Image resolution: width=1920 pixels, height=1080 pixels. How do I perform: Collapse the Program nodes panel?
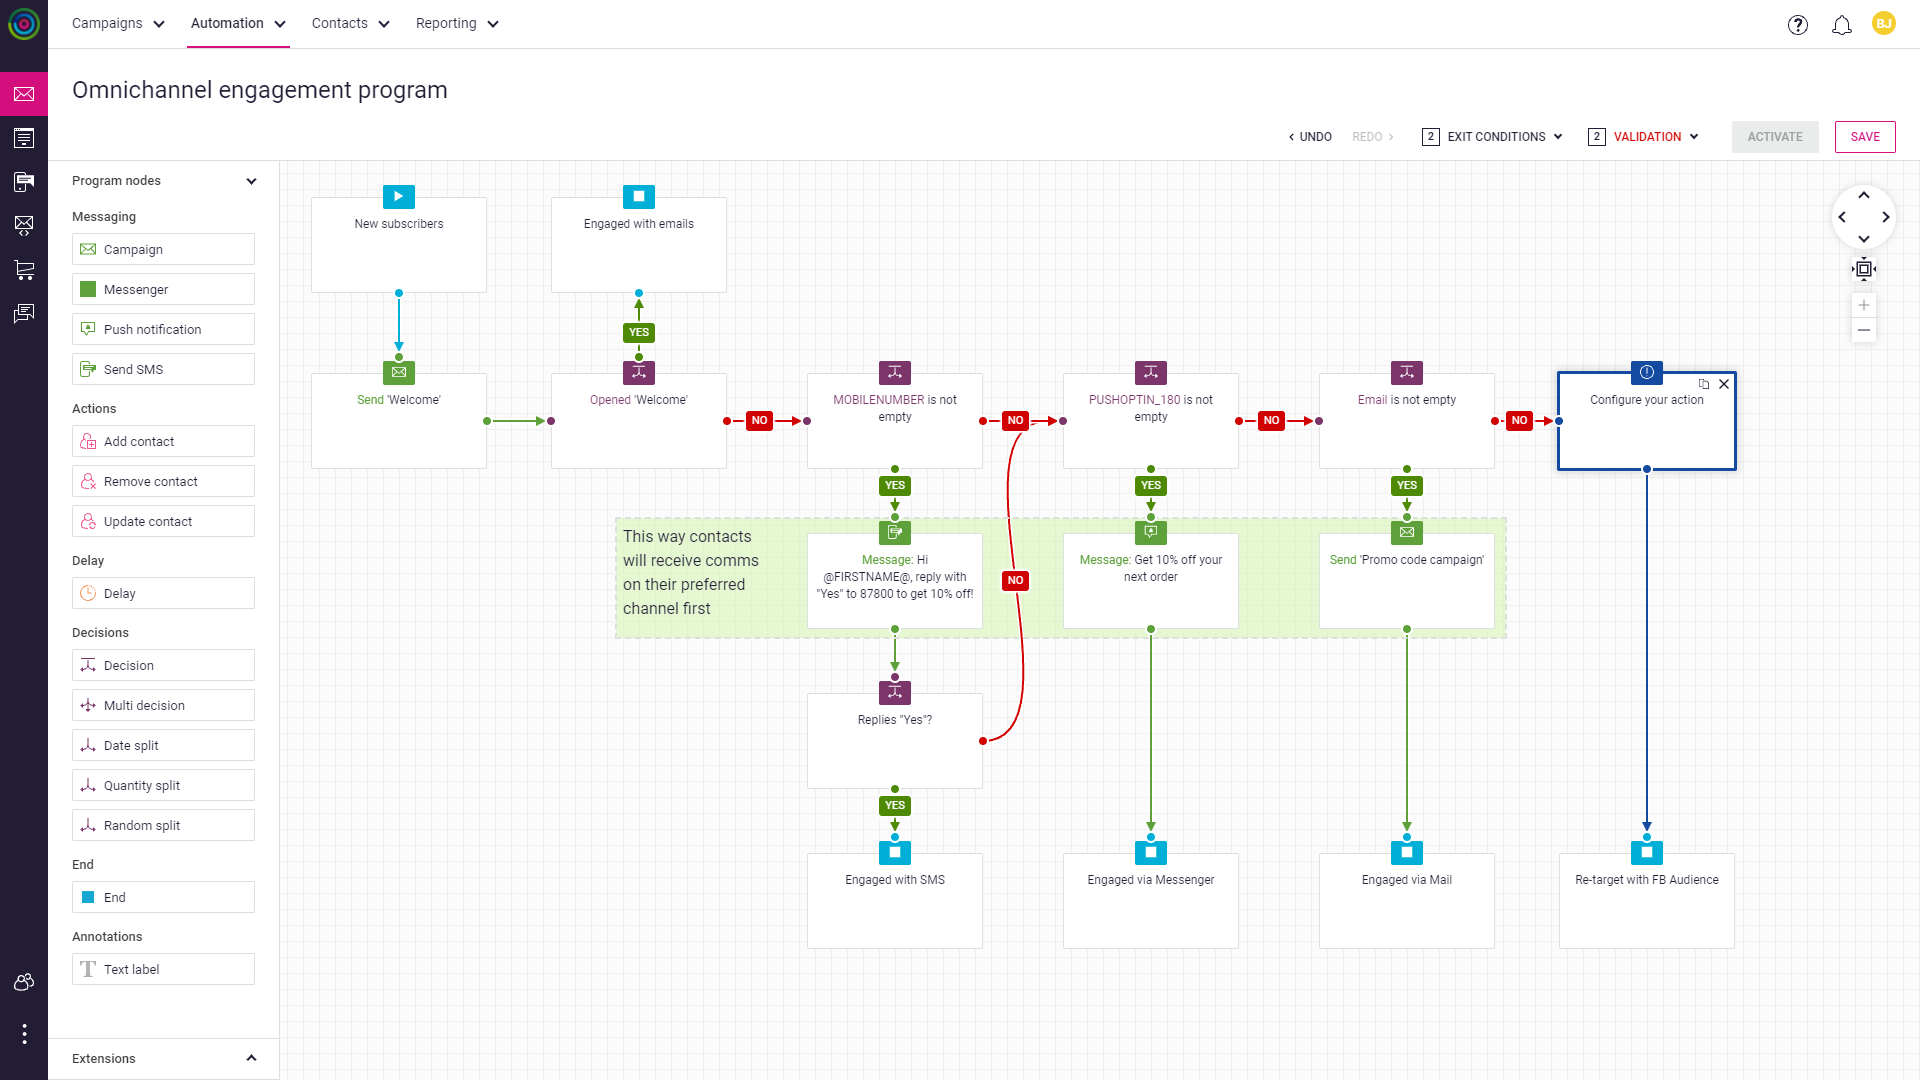click(251, 181)
